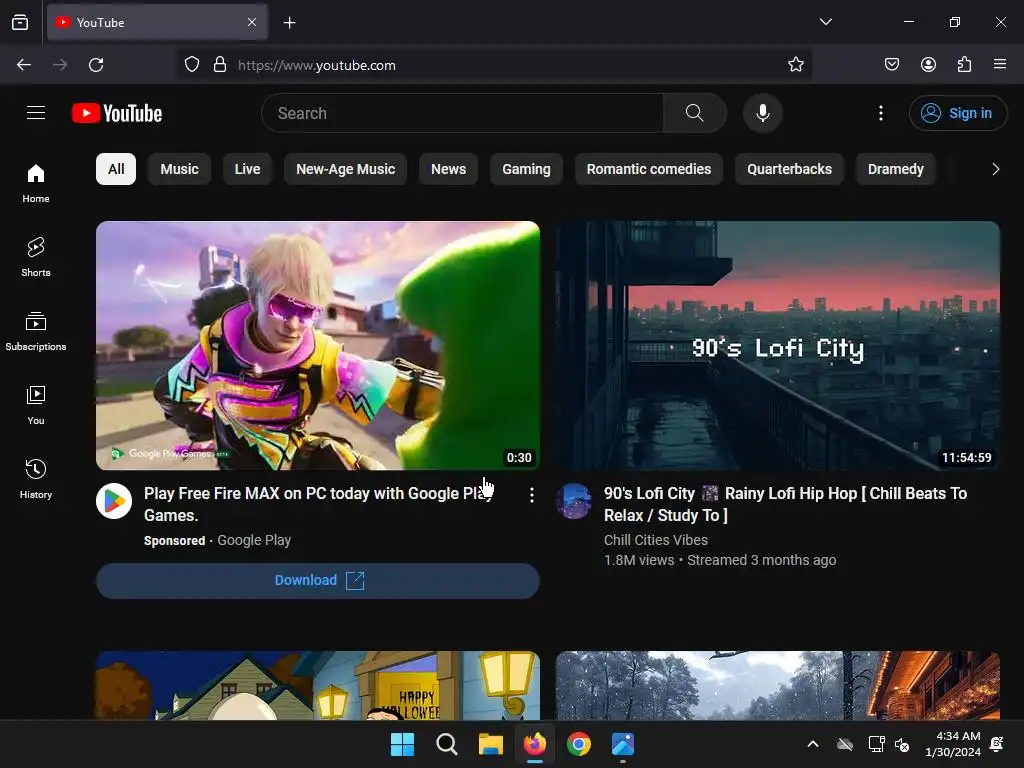The width and height of the screenshot is (1024, 768).
Task: Open the Windows Start menu
Action: click(402, 744)
